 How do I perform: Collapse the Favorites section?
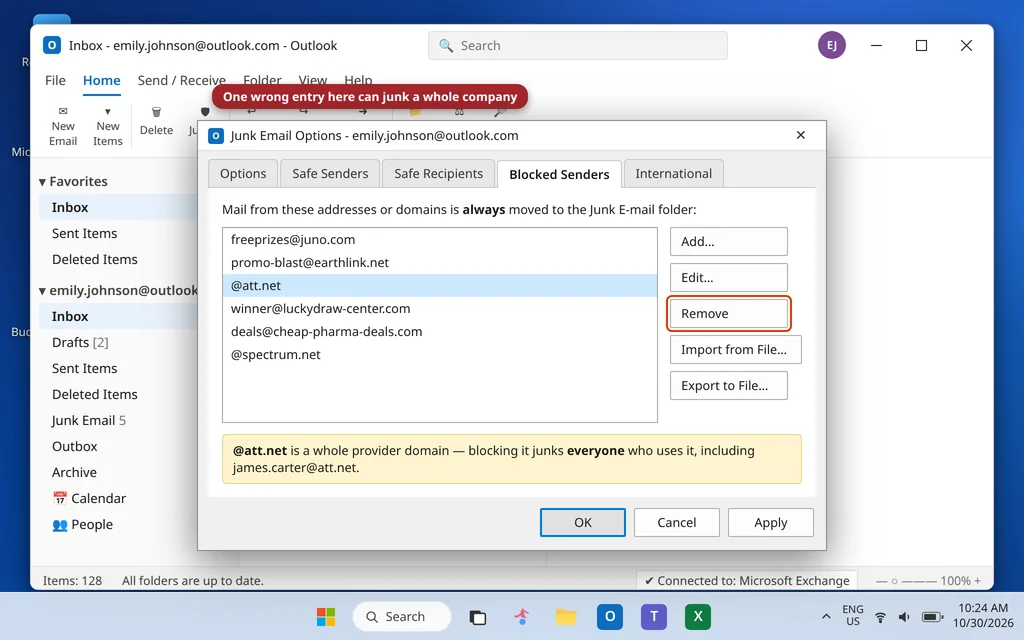(x=42, y=182)
